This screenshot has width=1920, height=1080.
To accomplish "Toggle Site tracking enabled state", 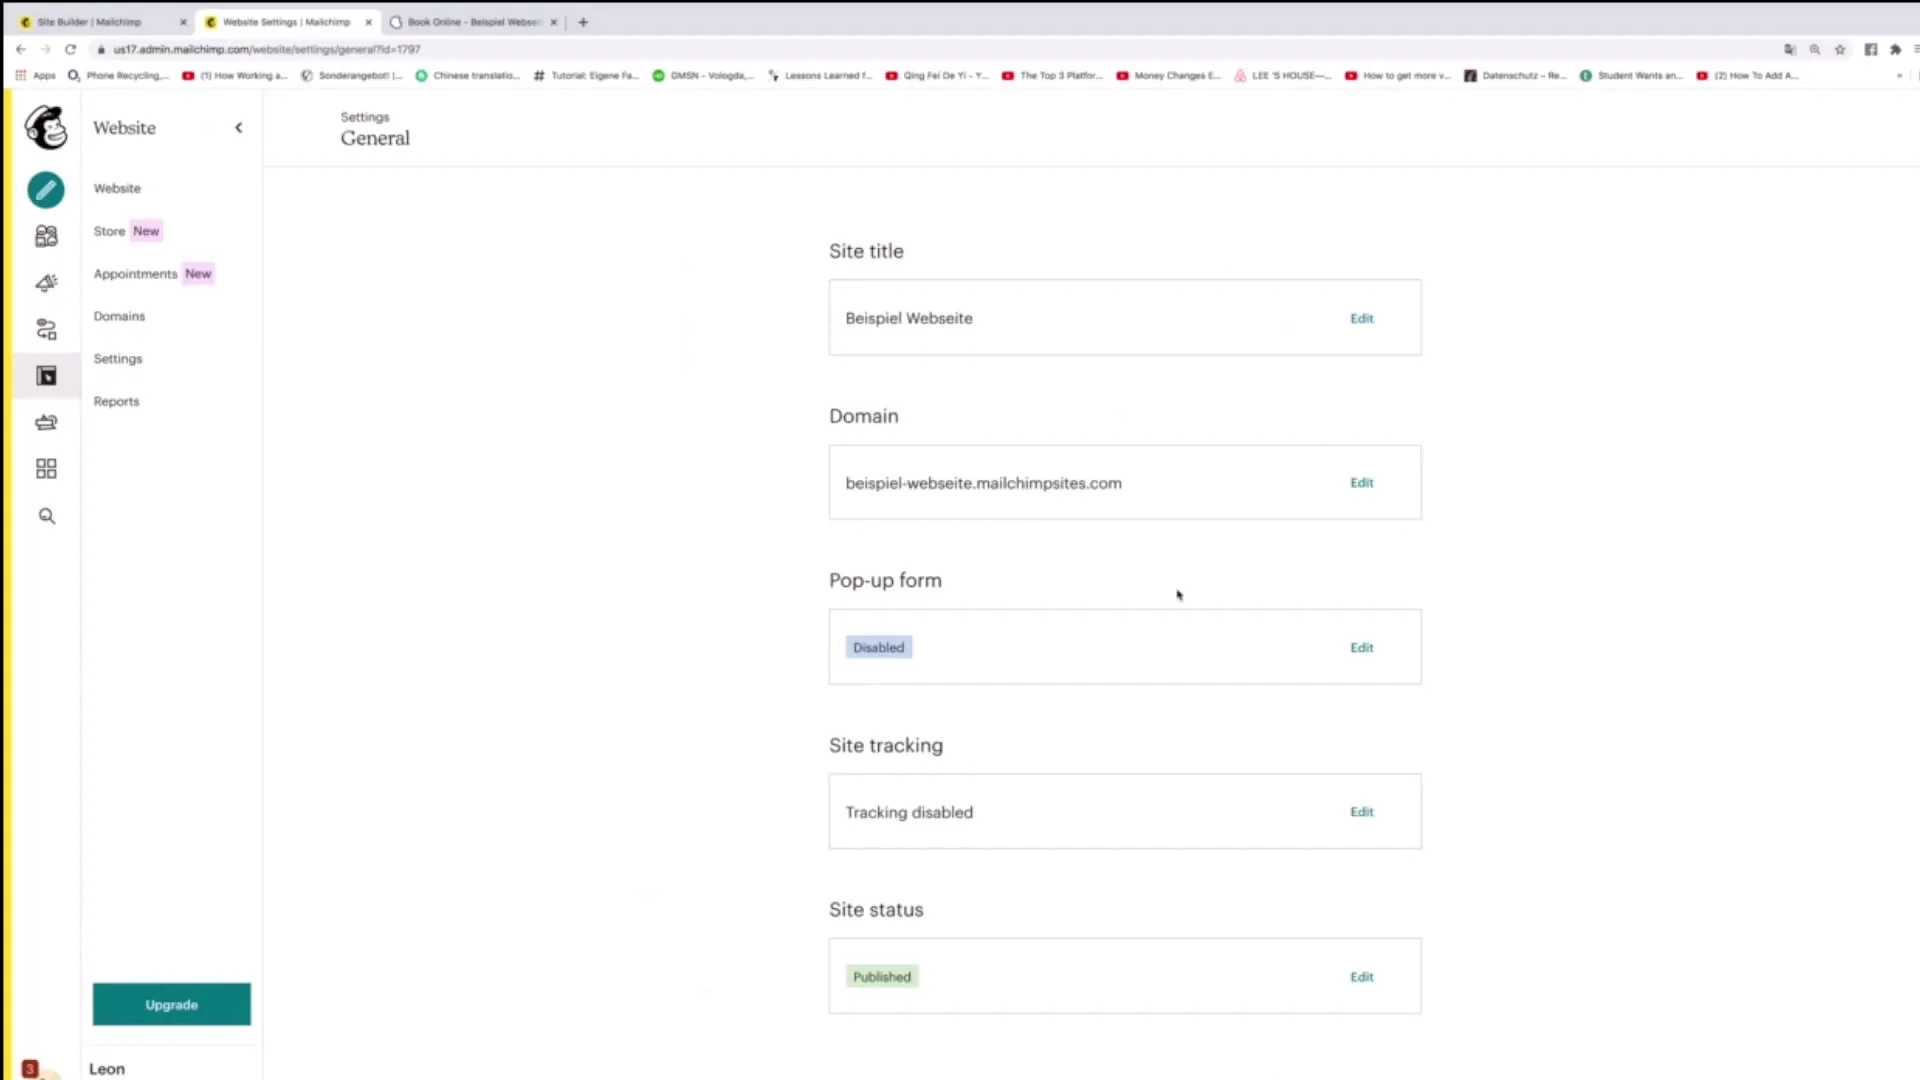I will (x=1361, y=811).
